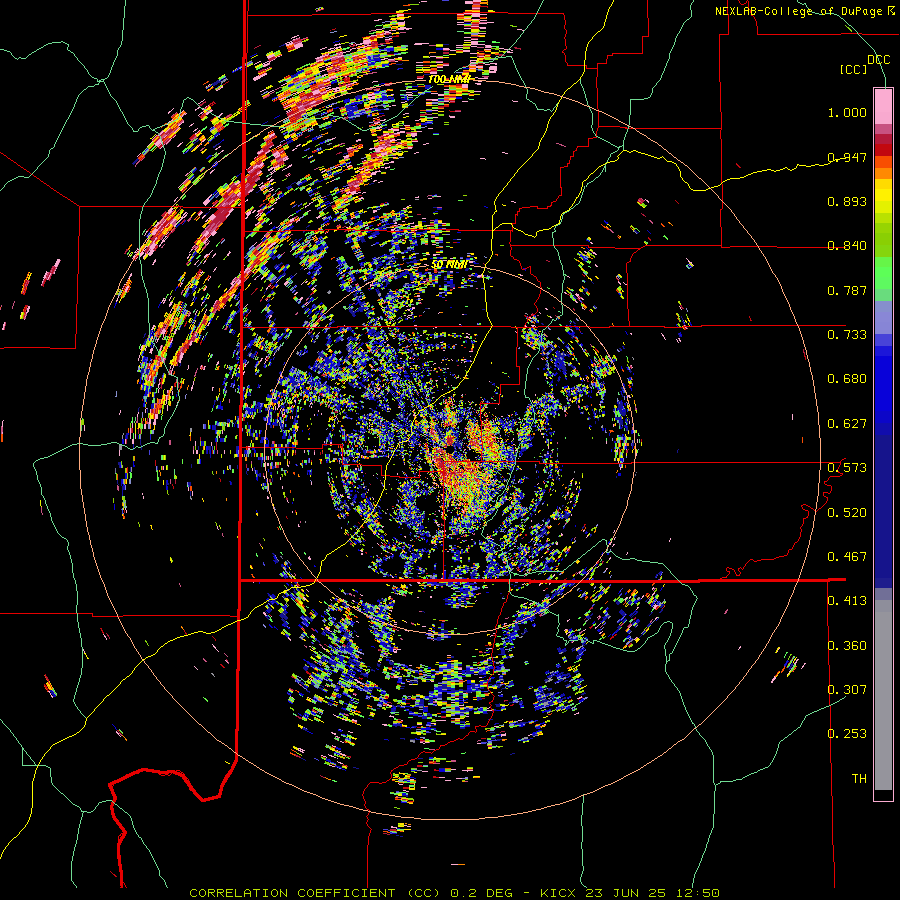Click the NEXLAB-College of DuPage title text
Viewport: 900px width, 900px height.
point(798,11)
